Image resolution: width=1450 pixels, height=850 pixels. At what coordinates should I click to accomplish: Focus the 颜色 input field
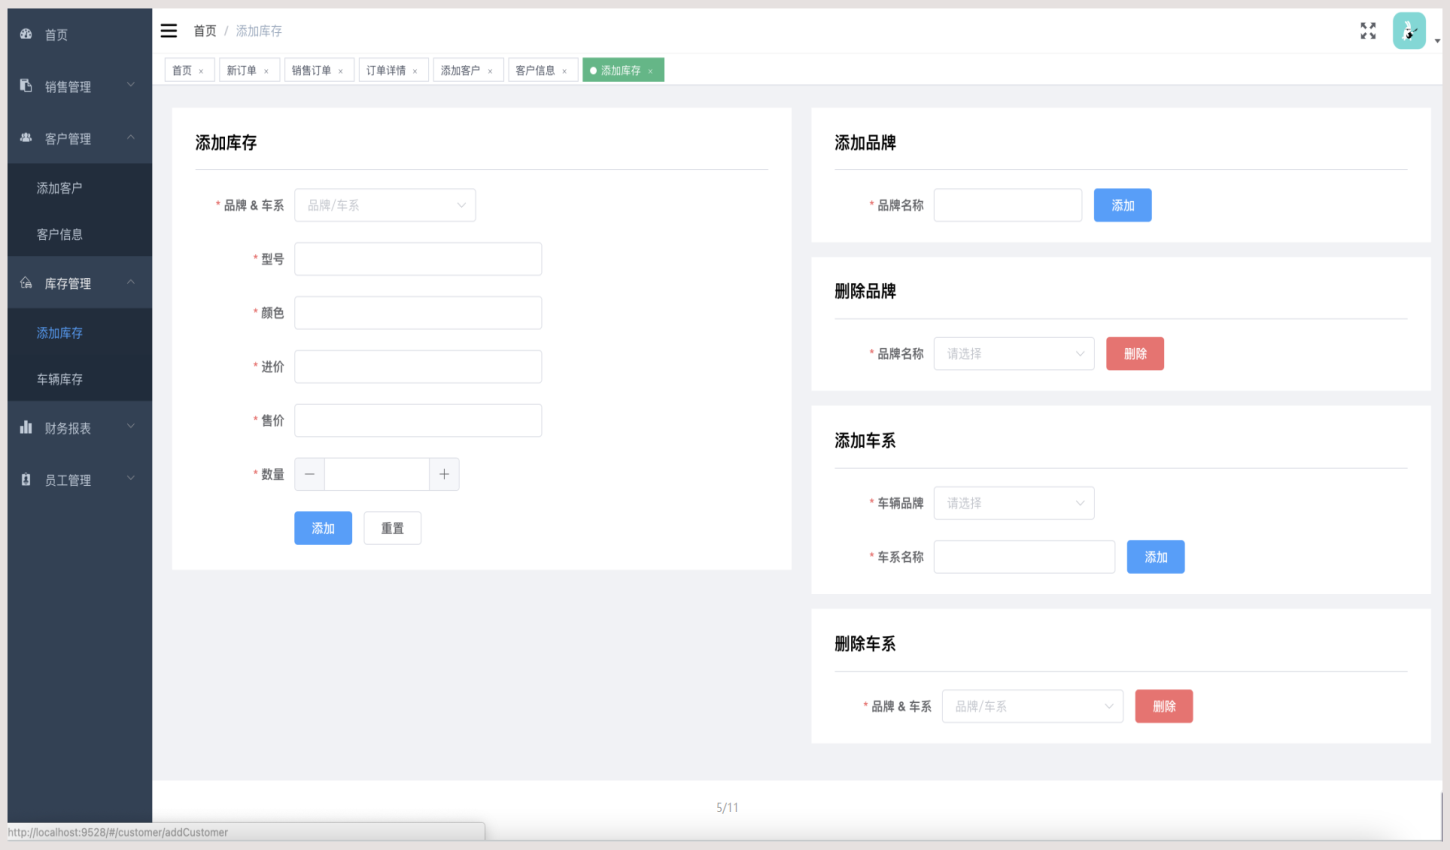pyautogui.click(x=418, y=313)
